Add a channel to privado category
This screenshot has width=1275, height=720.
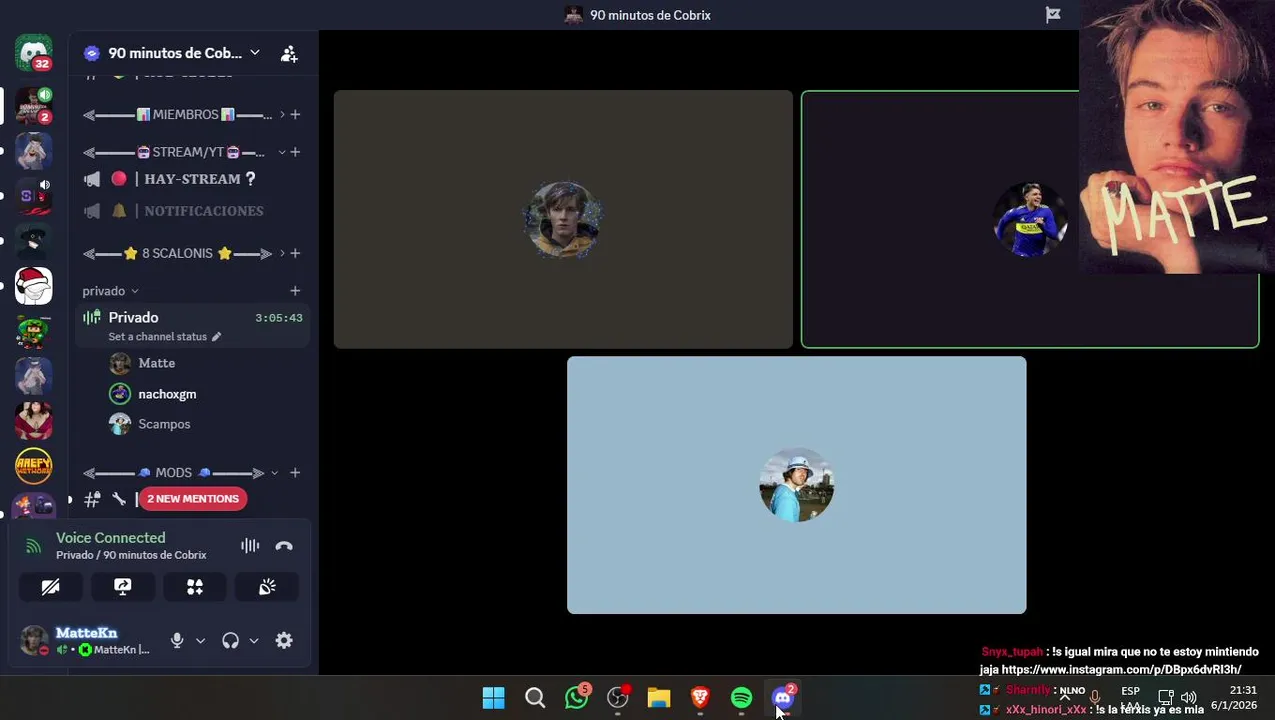point(295,291)
